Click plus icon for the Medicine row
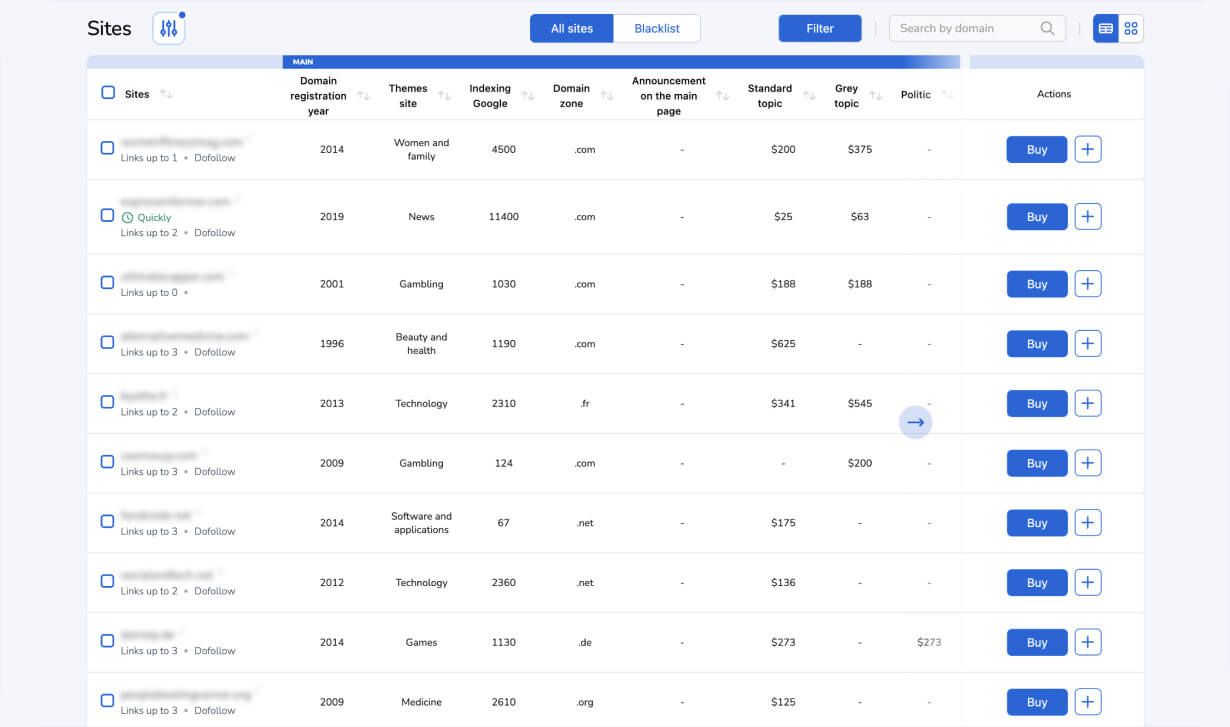1230x727 pixels. [1088, 702]
